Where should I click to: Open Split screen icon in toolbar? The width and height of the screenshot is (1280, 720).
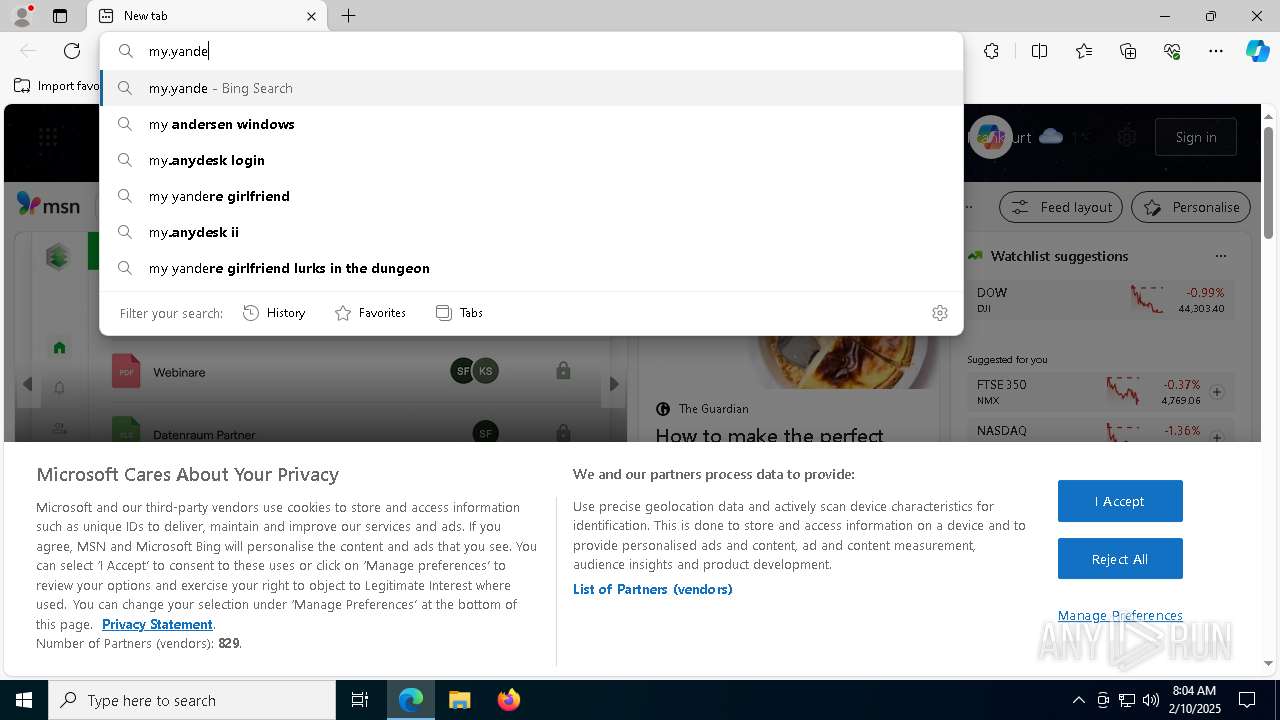tap(1039, 51)
